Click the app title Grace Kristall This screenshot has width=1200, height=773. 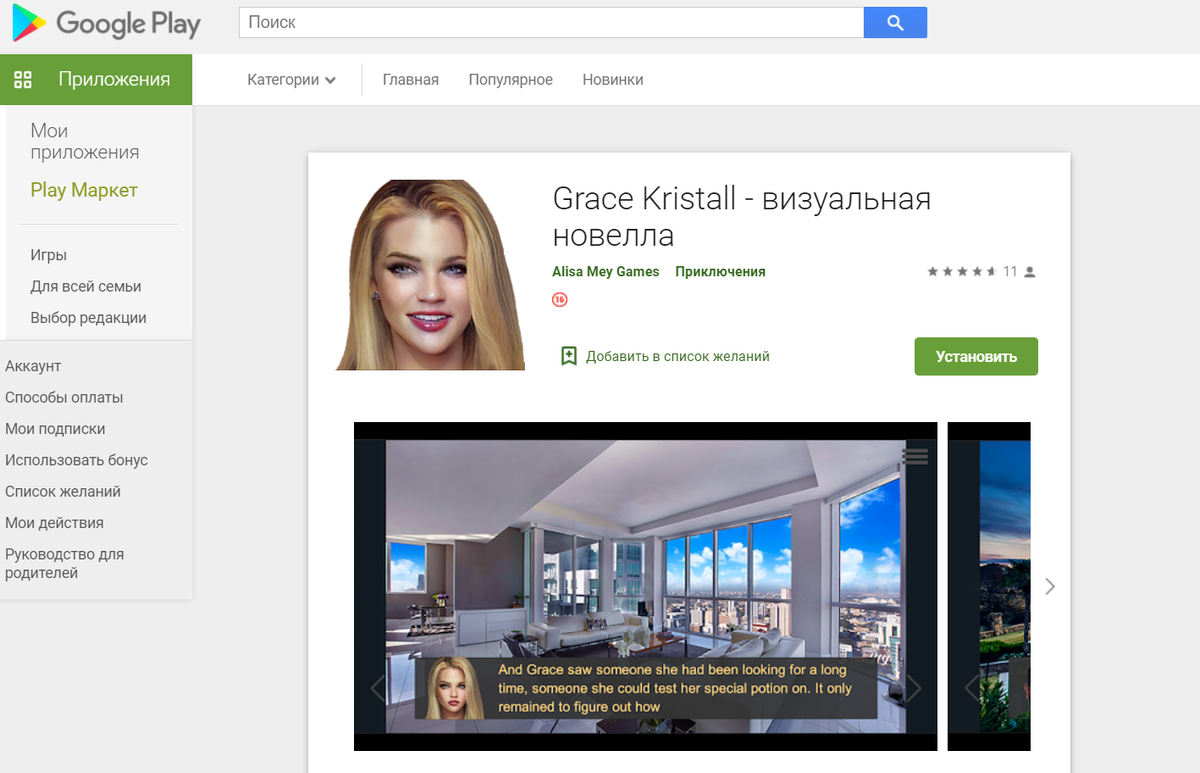(741, 217)
